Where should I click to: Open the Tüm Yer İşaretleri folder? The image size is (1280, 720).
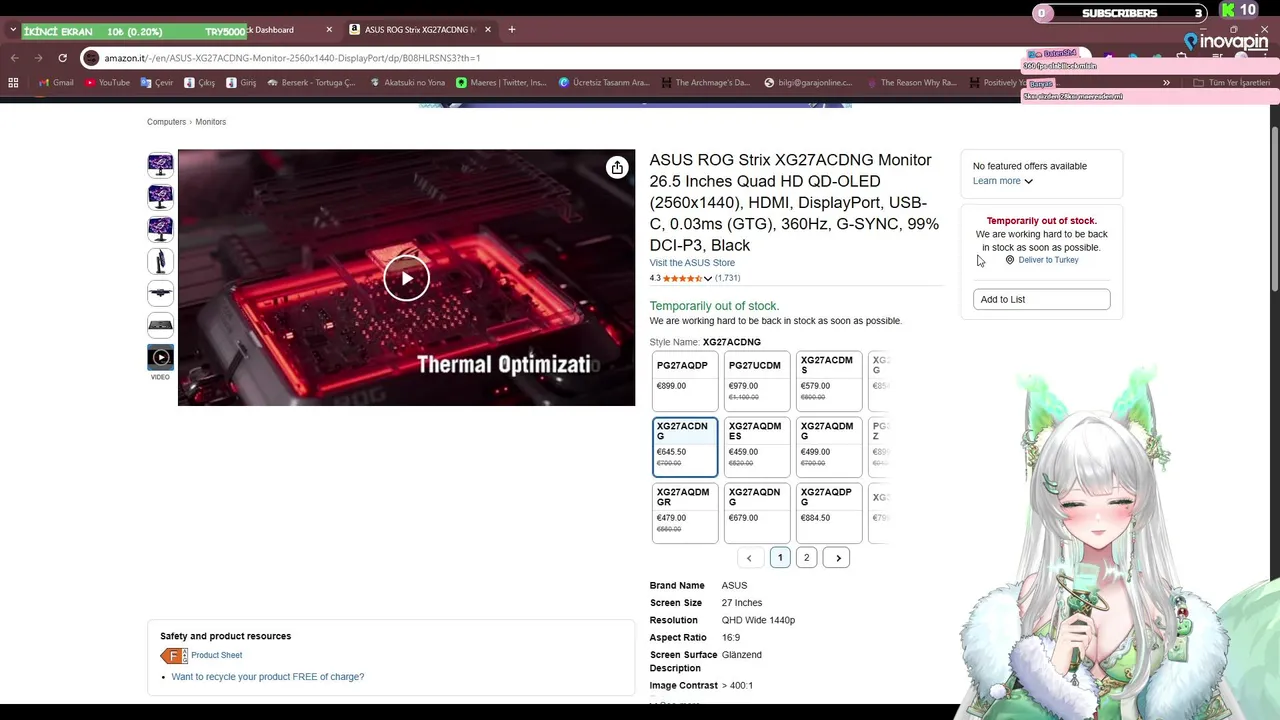click(x=1231, y=83)
